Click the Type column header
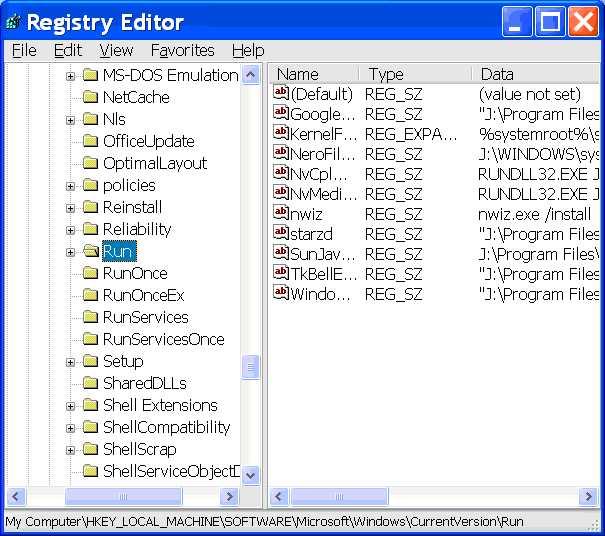Image resolution: width=605 pixels, height=536 pixels. 414,74
